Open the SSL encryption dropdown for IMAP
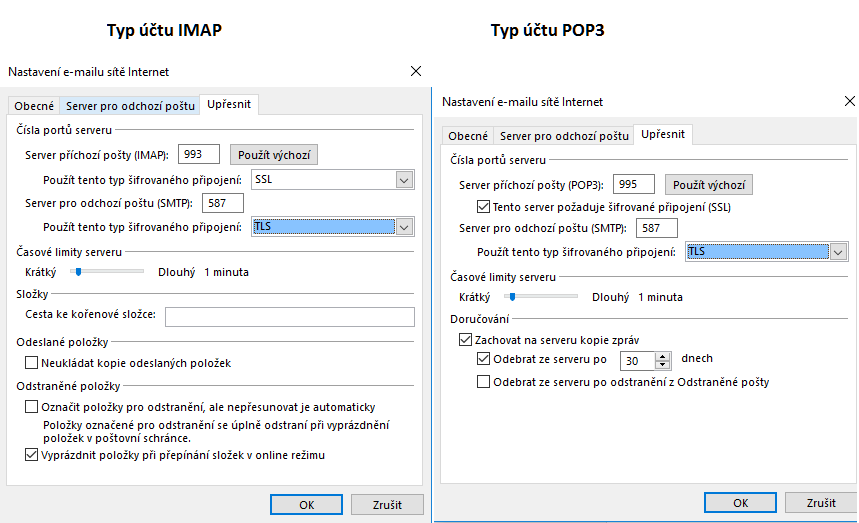859x523 pixels. pos(404,180)
